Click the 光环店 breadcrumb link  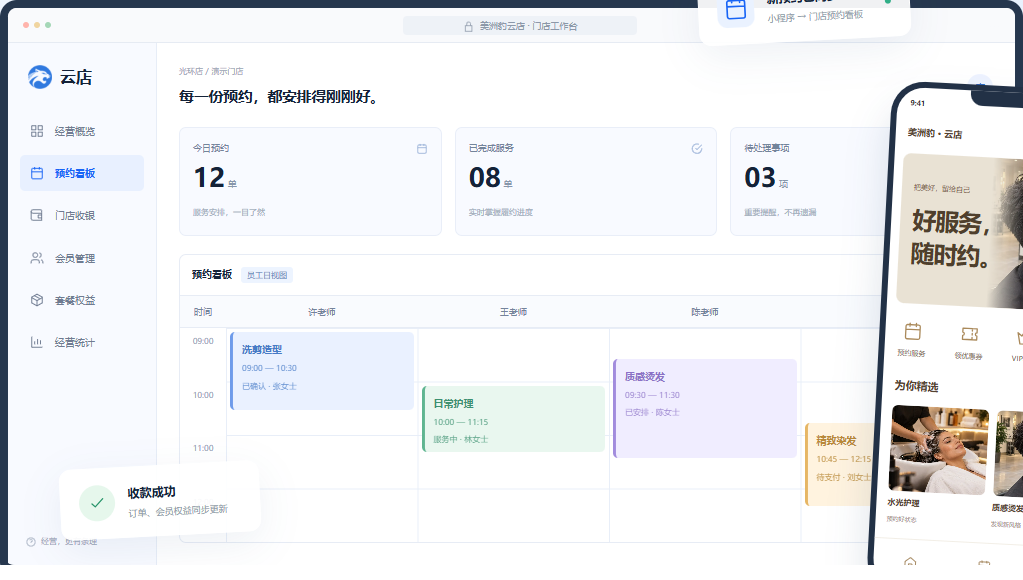coord(191,71)
